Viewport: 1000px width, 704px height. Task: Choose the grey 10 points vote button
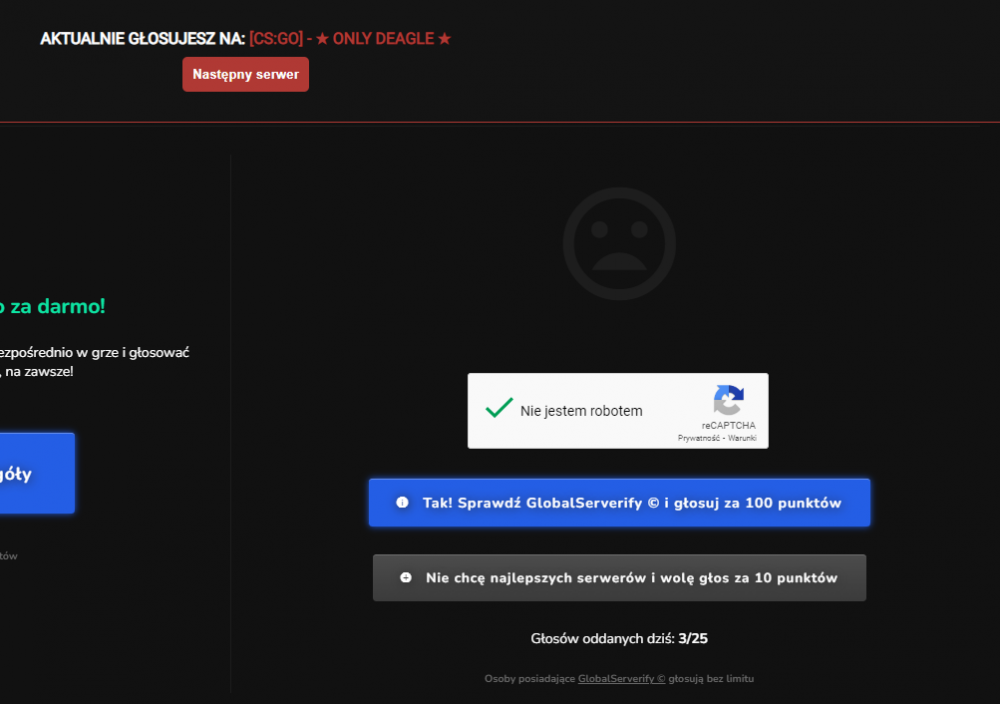point(619,578)
